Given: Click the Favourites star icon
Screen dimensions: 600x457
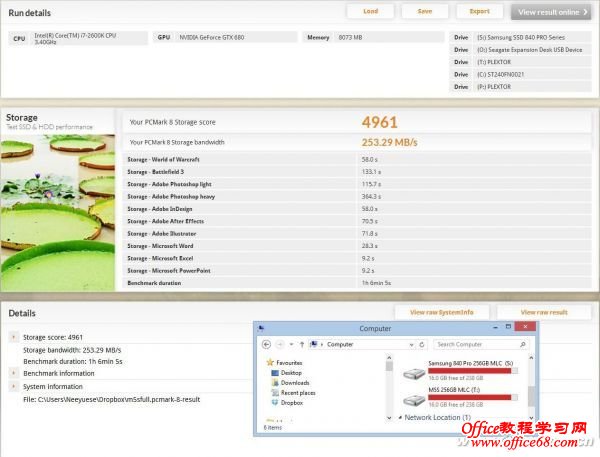Looking at the screenshot, I should click(270, 362).
